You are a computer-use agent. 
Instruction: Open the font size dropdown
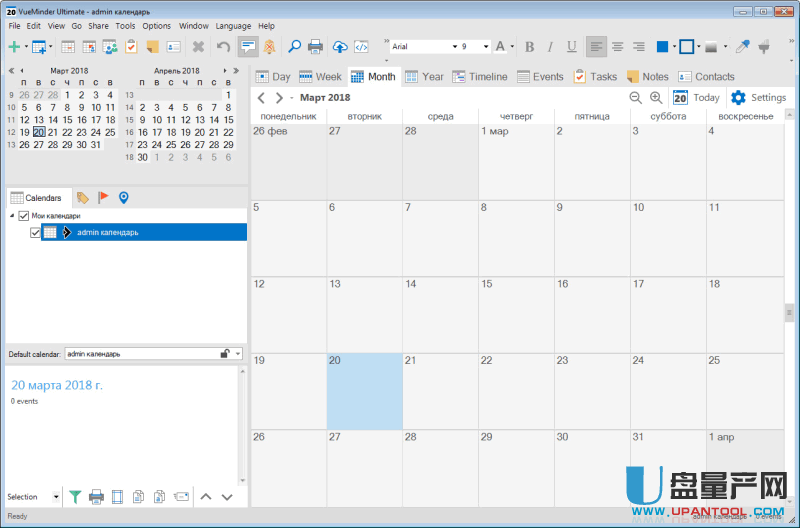click(x=486, y=47)
